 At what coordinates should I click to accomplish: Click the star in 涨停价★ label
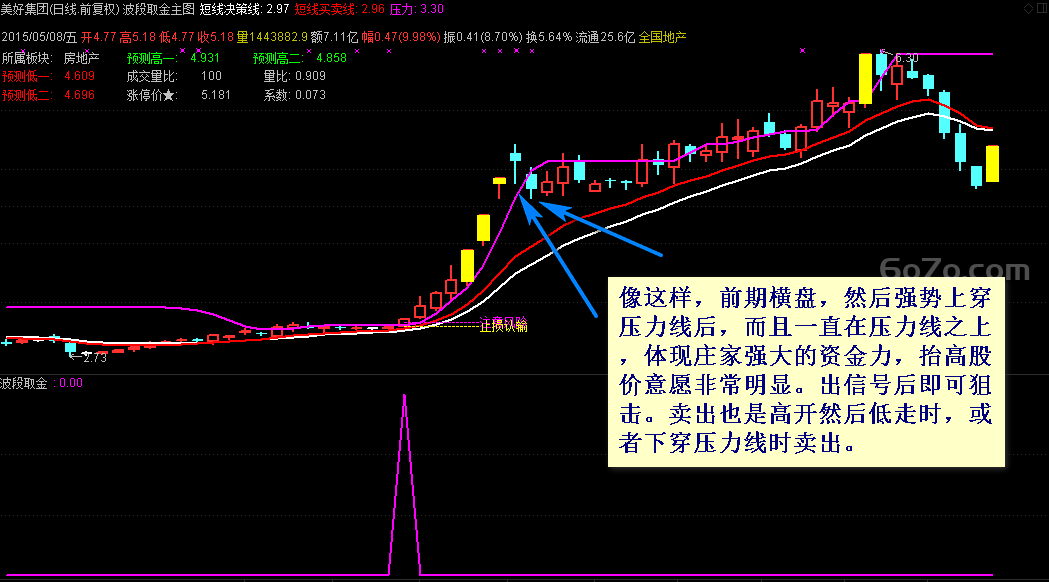click(169, 96)
